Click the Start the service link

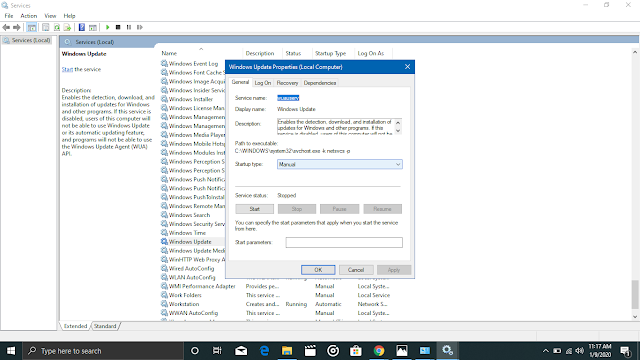[x=67, y=69]
